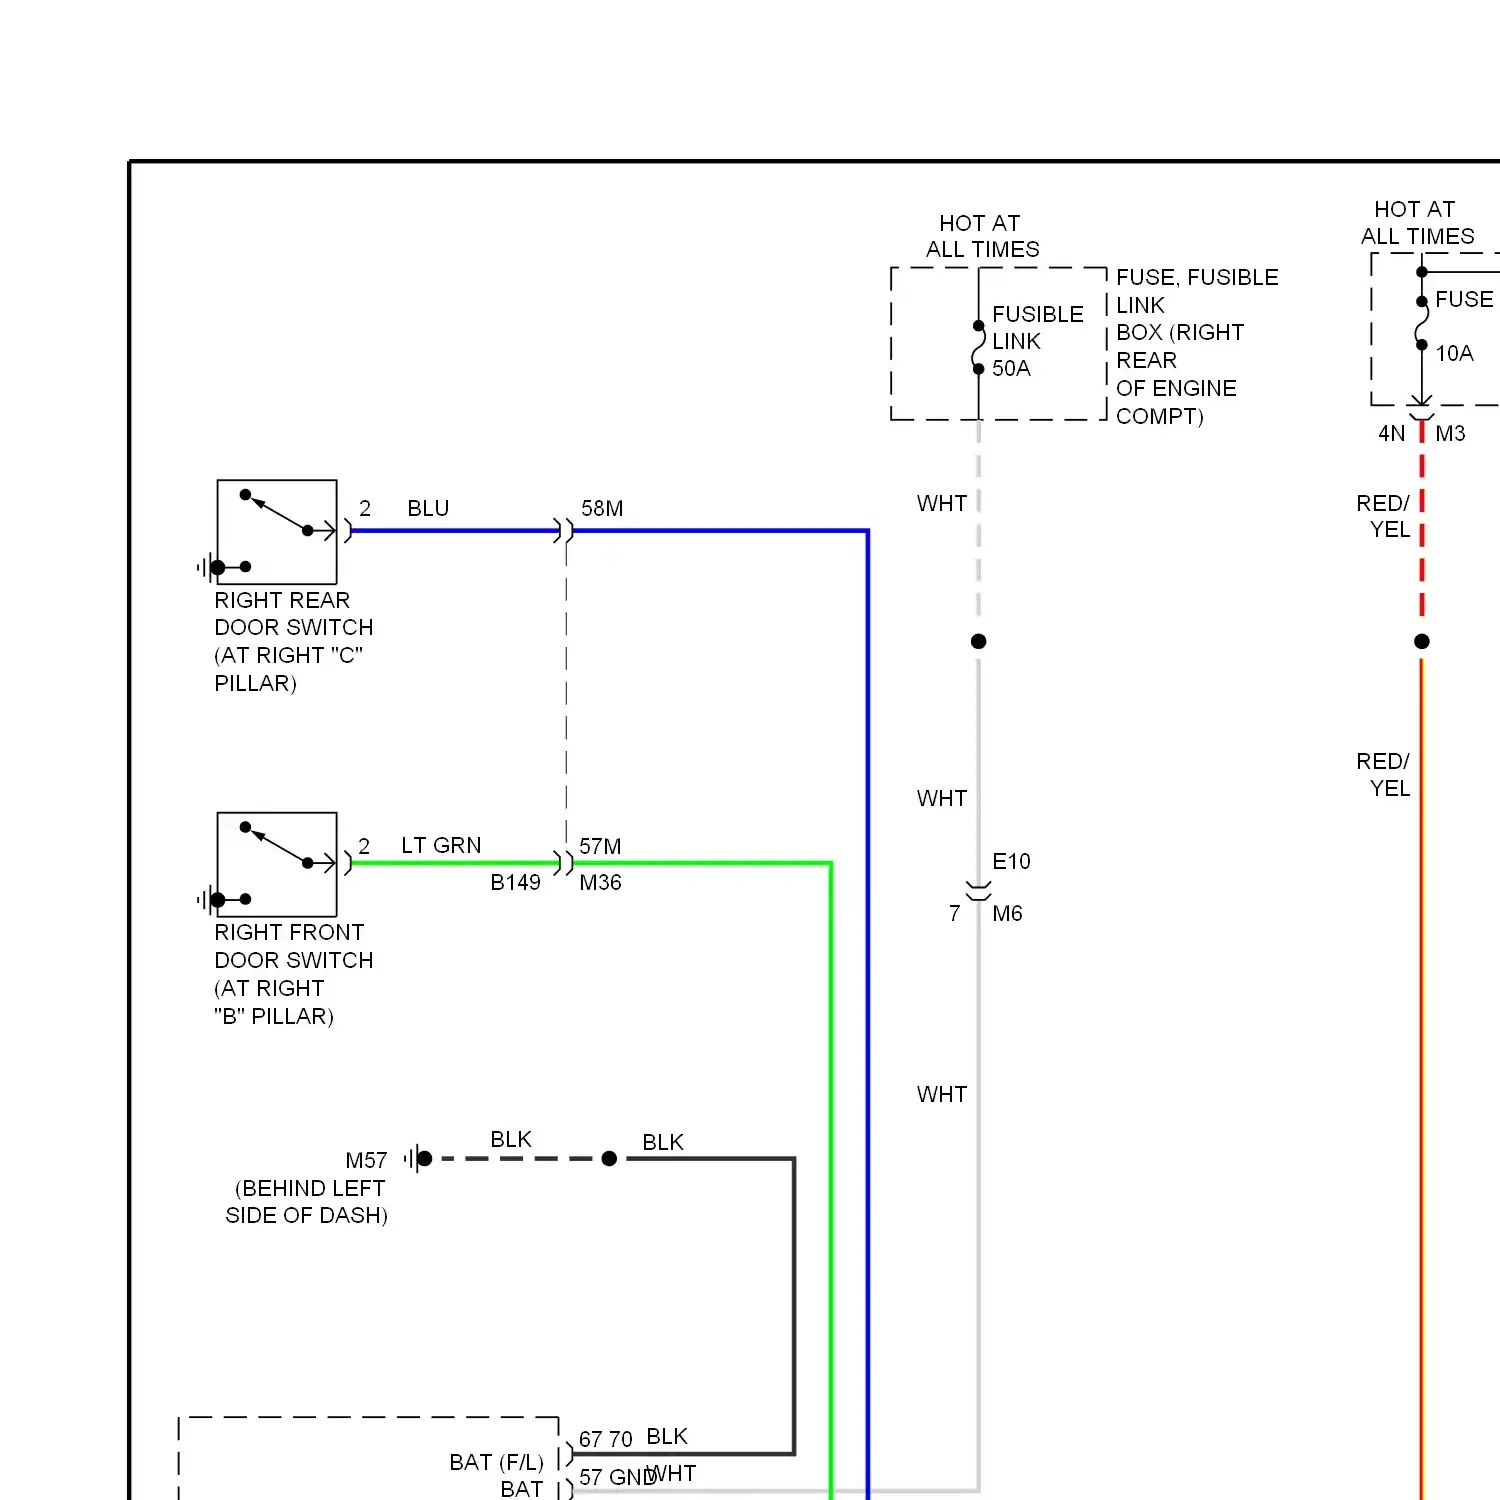Click the dashed red wire below the M3 connector

(x=1422, y=520)
